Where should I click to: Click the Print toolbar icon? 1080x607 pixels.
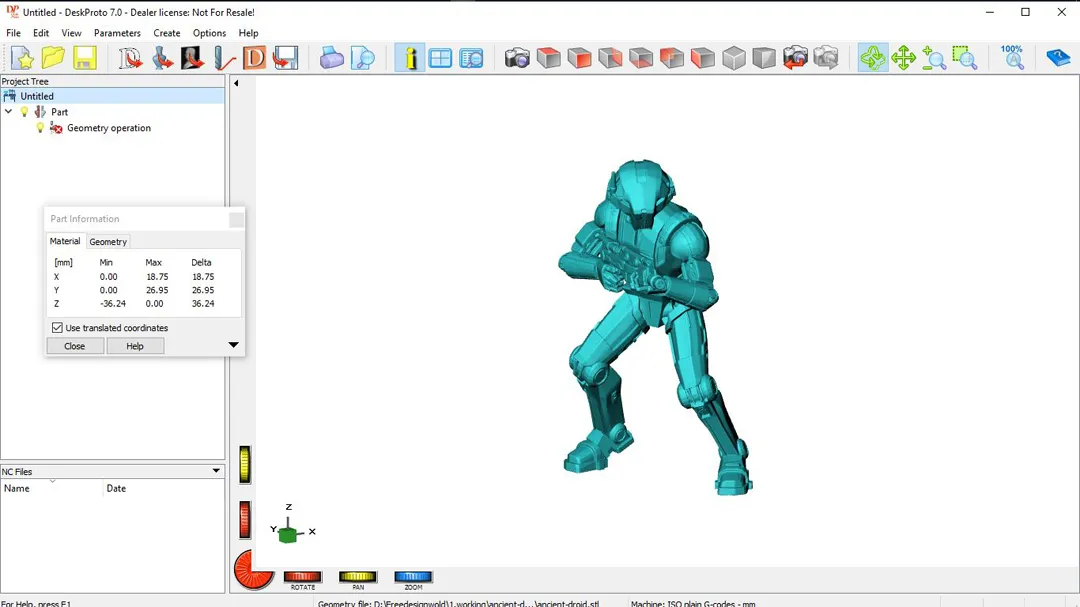pos(331,58)
